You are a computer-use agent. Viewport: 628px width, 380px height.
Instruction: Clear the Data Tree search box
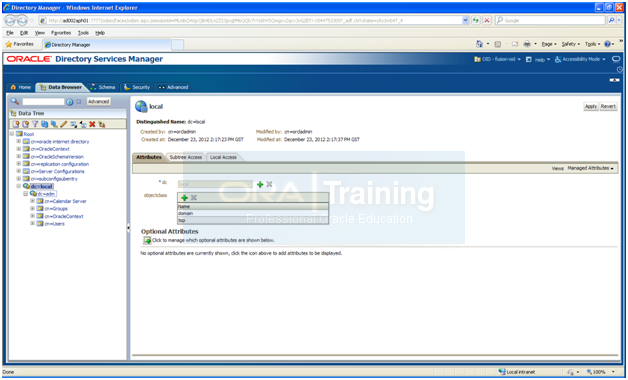(78, 102)
